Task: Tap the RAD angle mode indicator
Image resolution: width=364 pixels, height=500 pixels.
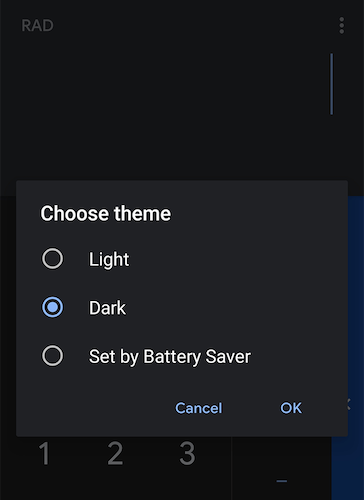Action: tap(37, 26)
